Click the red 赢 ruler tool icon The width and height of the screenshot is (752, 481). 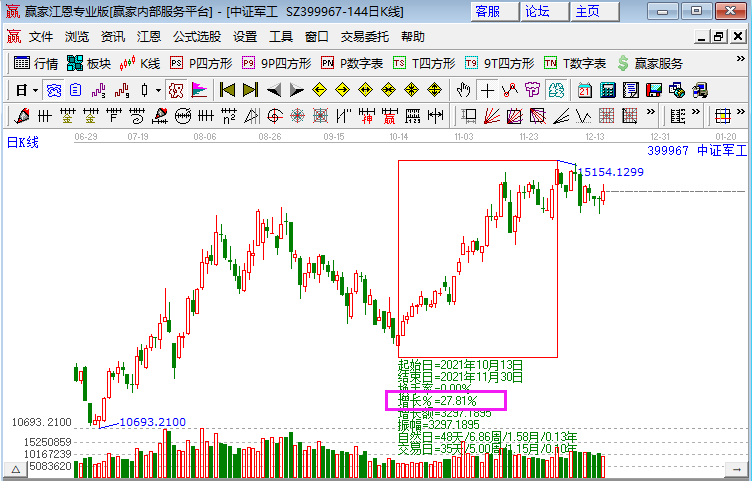click(389, 116)
